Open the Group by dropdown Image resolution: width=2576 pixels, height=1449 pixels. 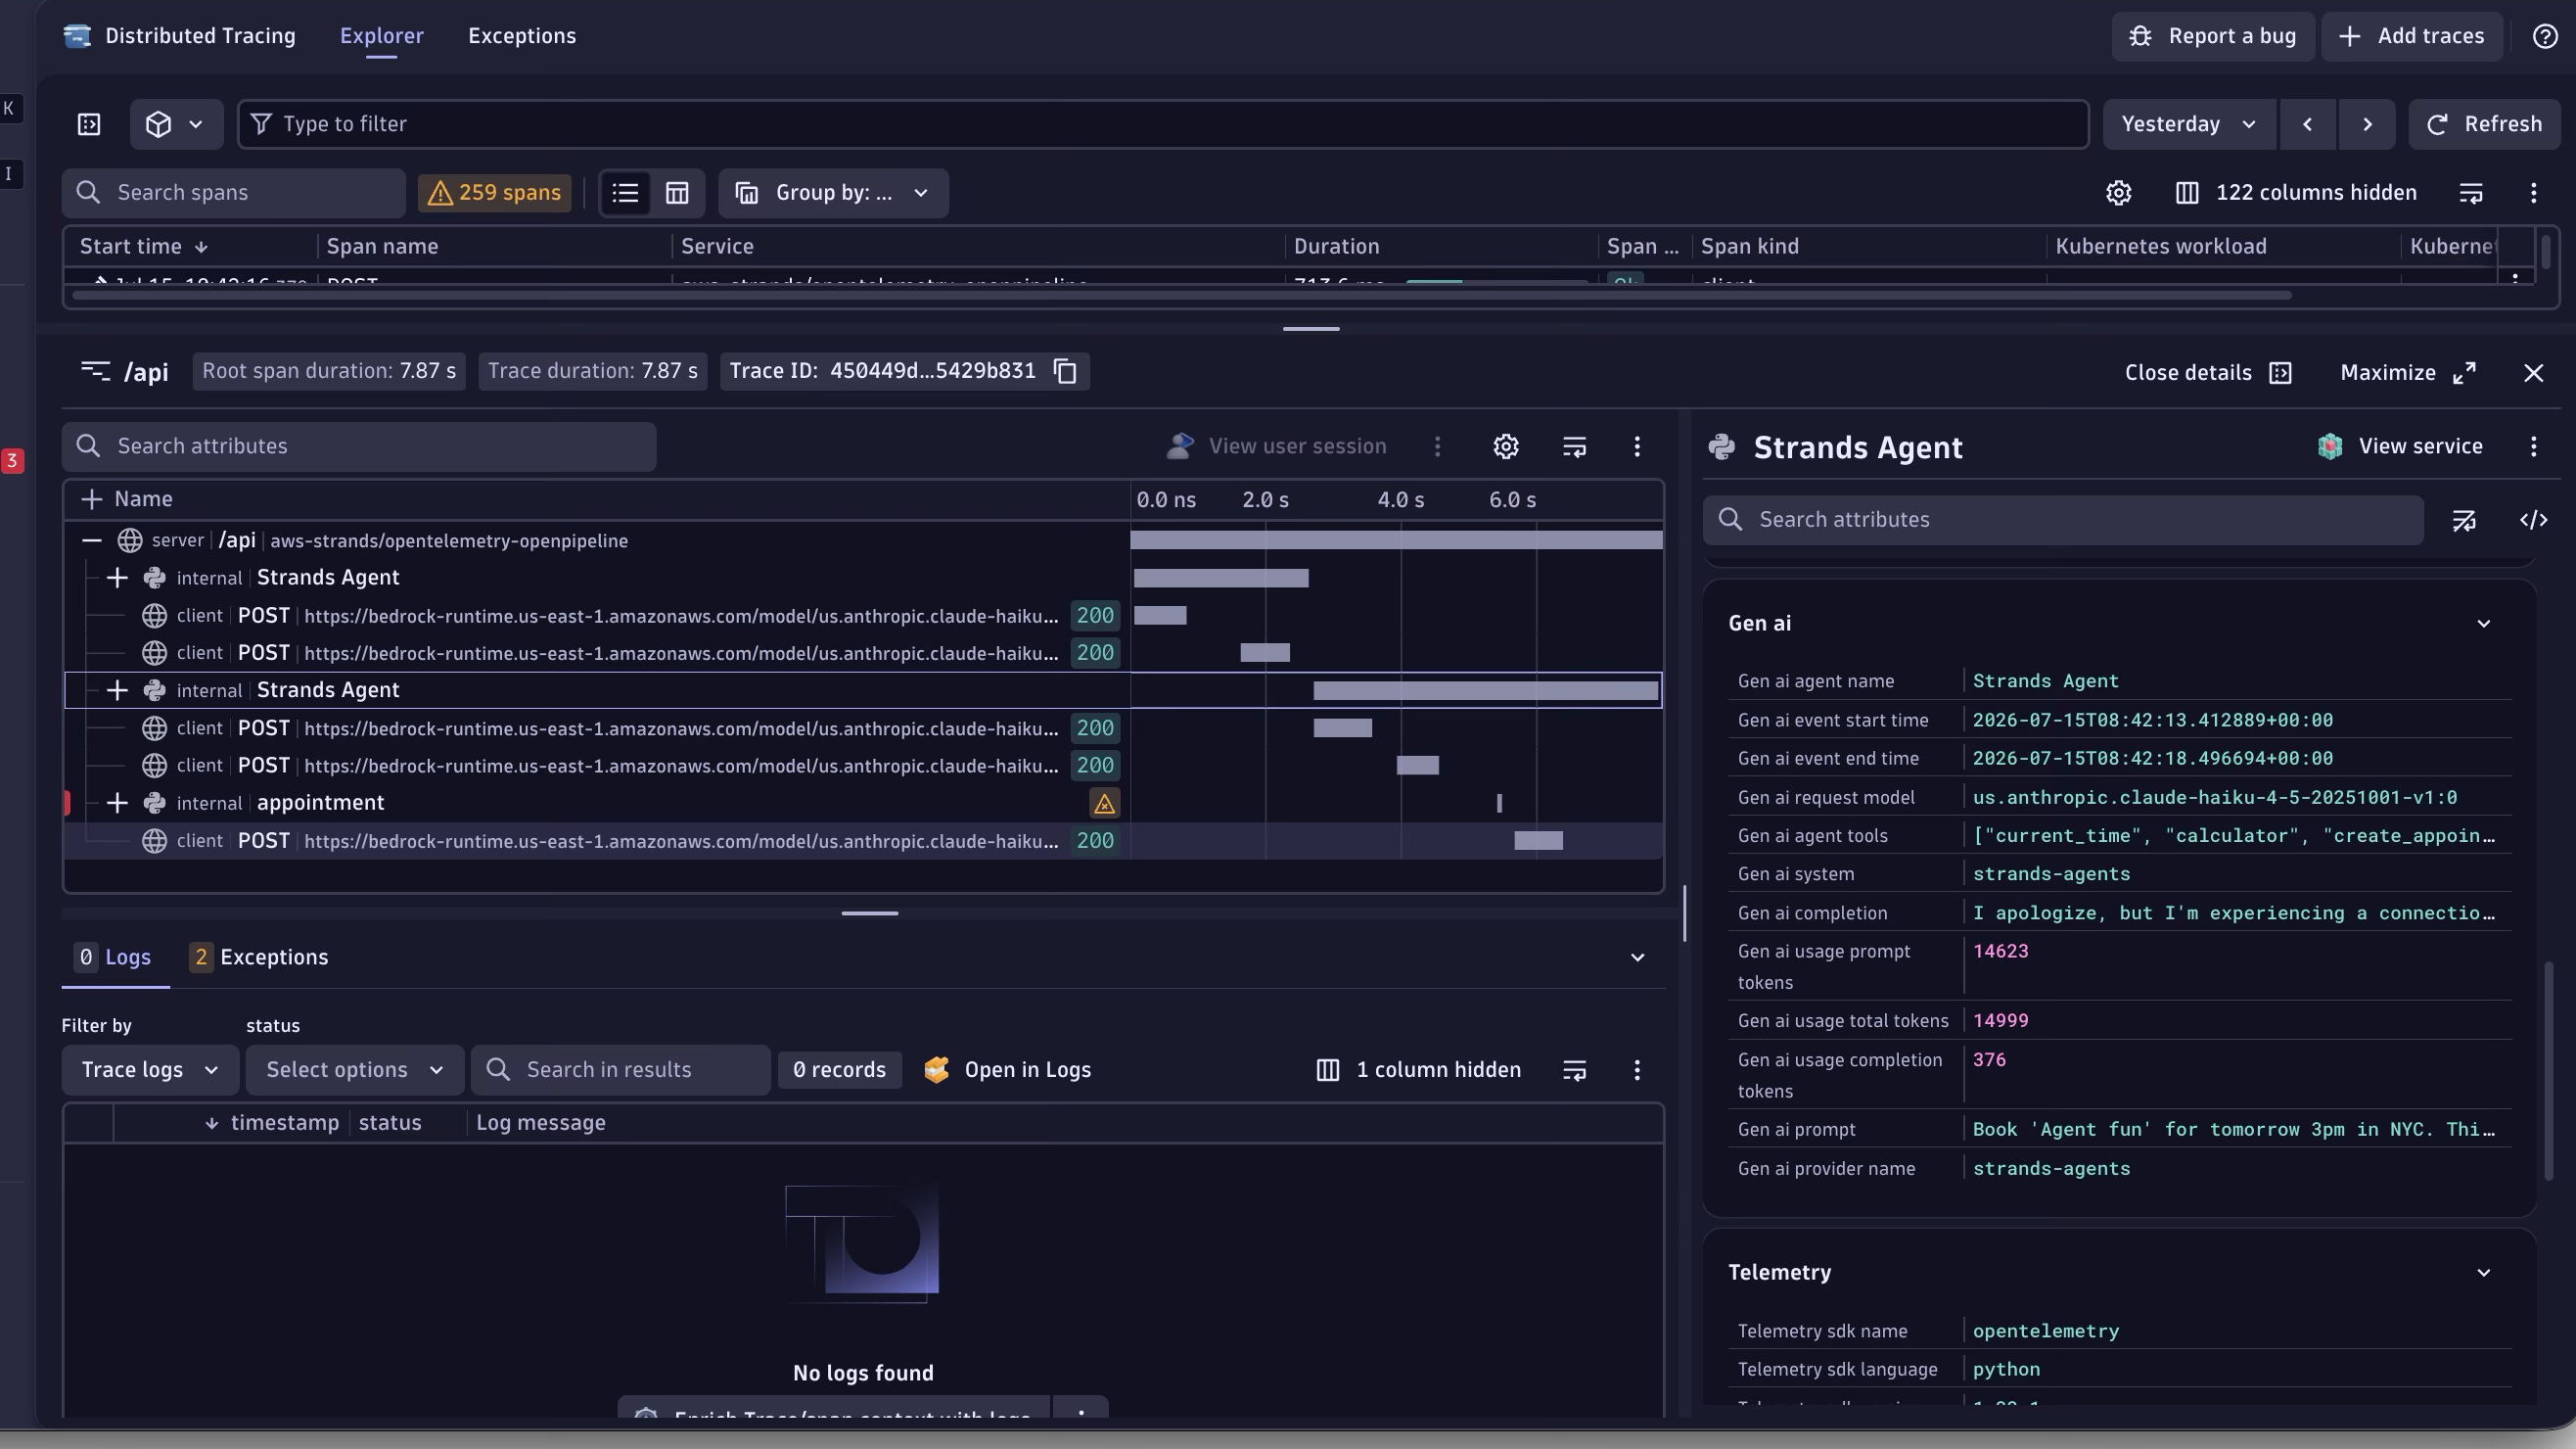pyautogui.click(x=833, y=193)
